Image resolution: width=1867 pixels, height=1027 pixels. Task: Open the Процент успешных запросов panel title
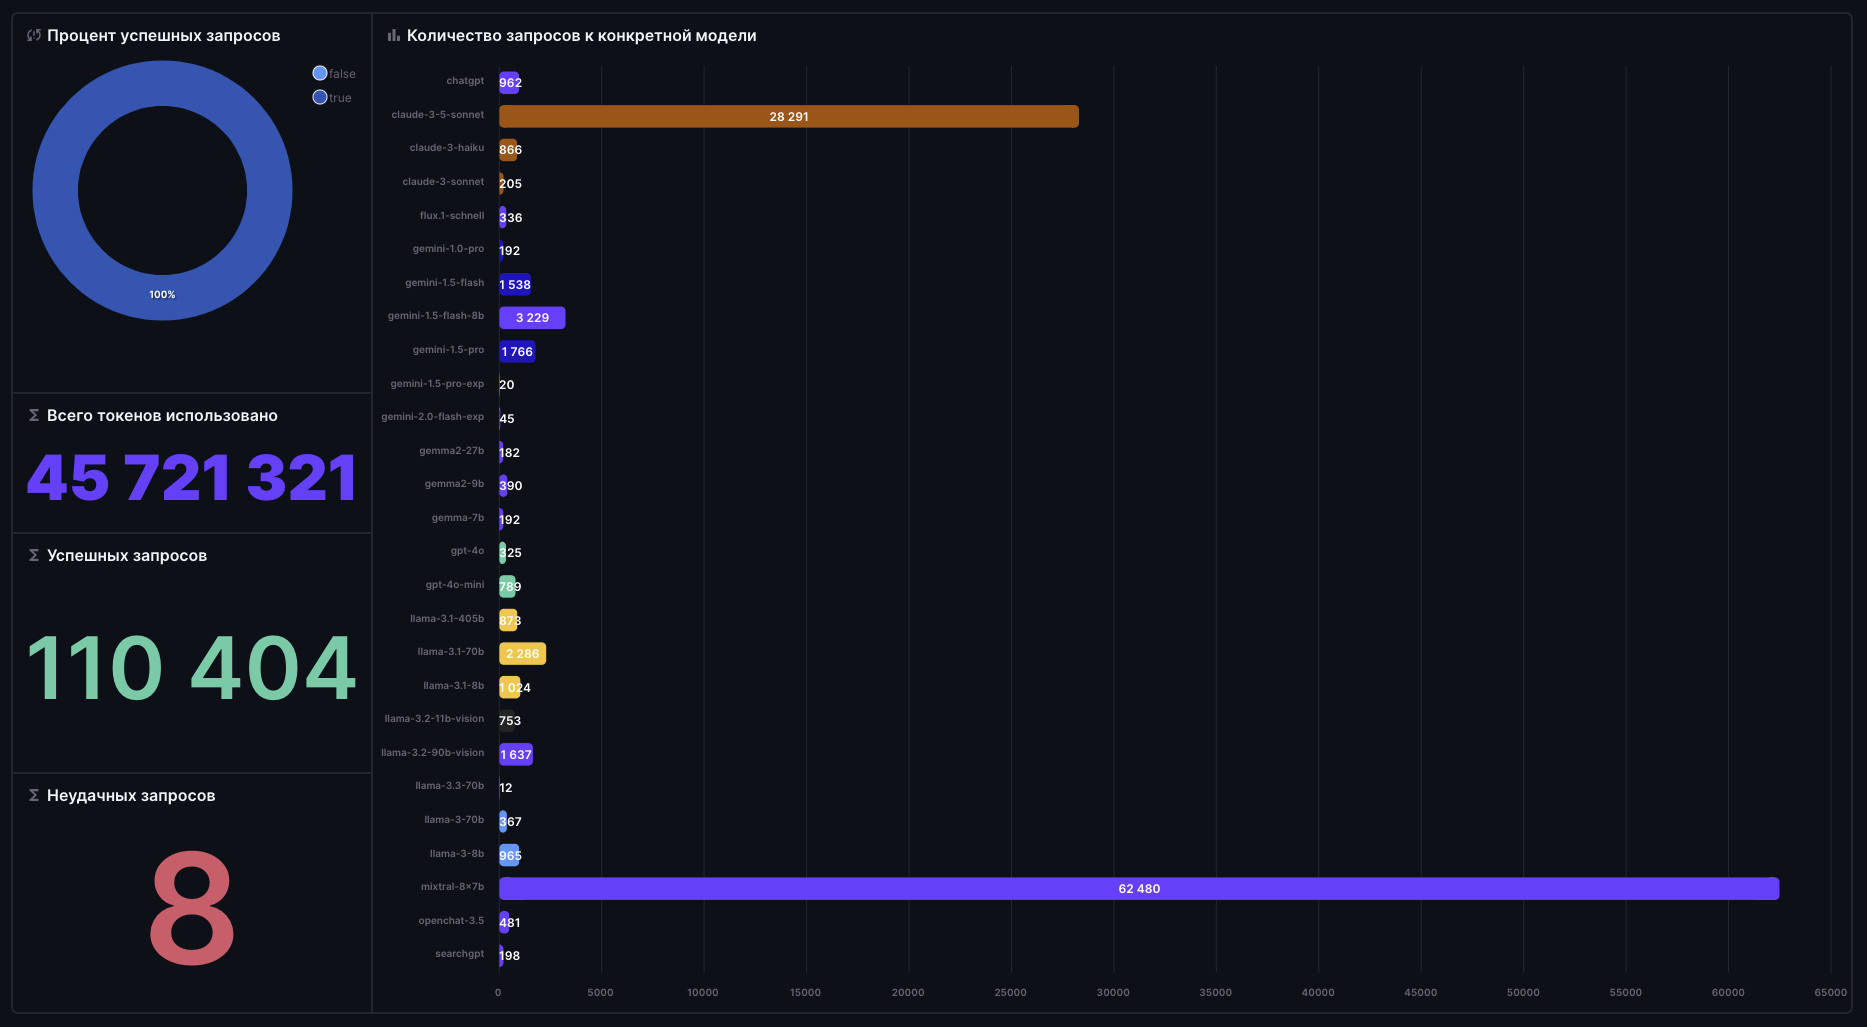pos(163,35)
